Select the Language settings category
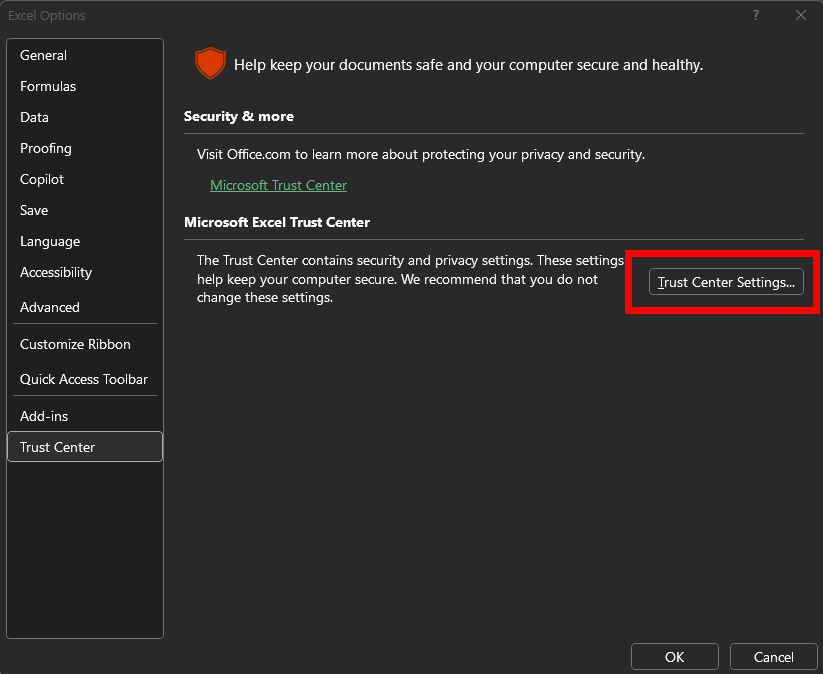The image size is (823, 674). tap(50, 241)
